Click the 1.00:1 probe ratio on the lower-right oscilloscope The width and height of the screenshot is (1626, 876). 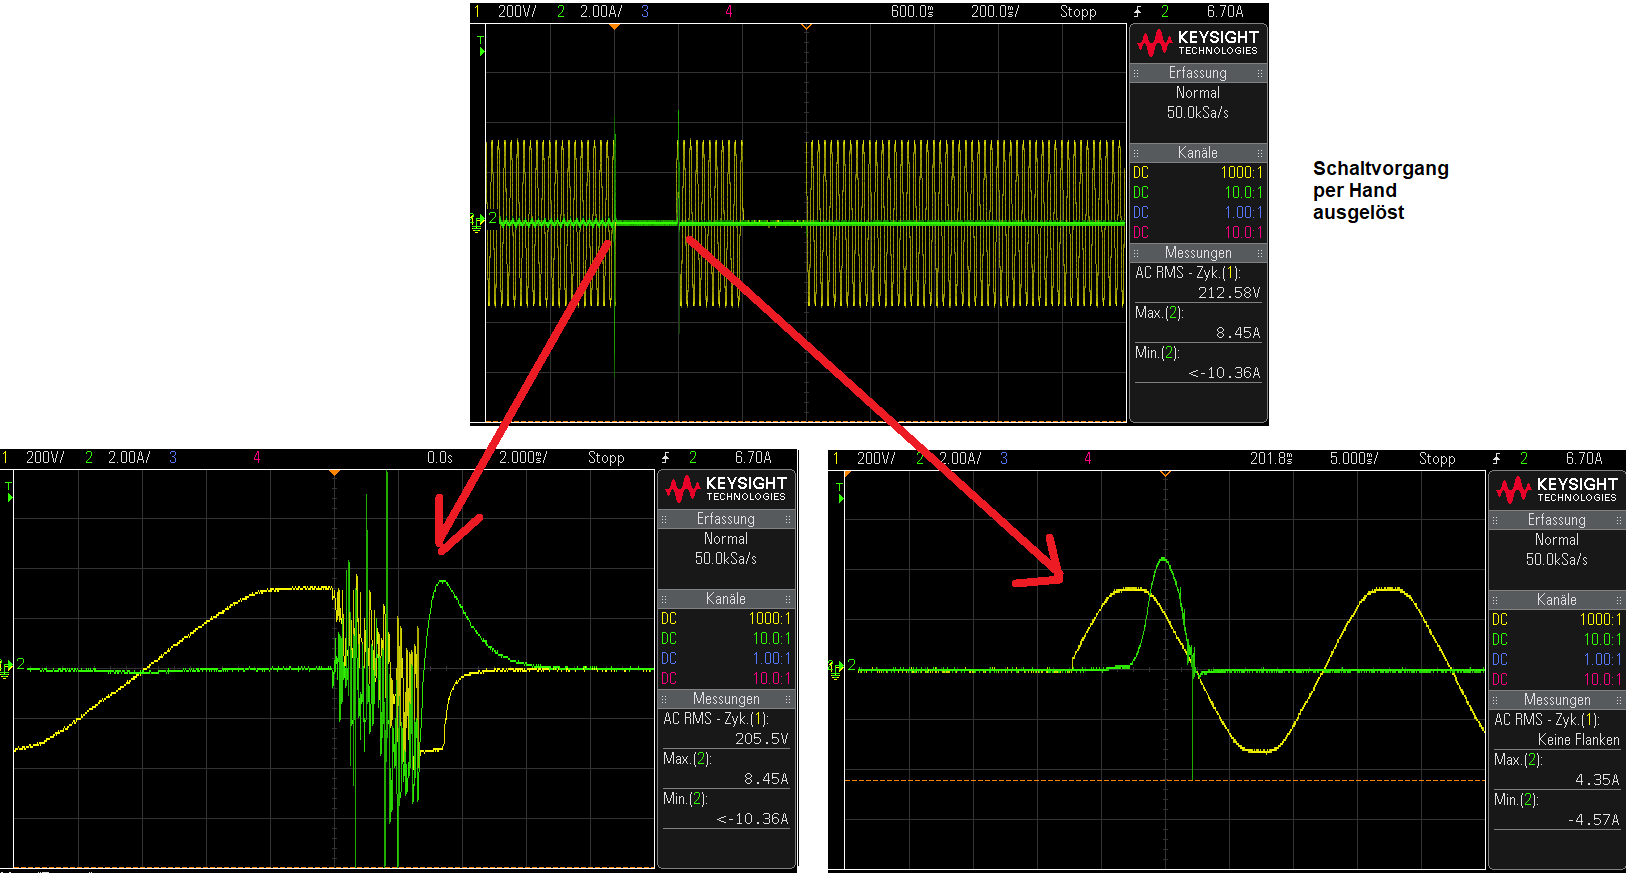tap(1603, 660)
